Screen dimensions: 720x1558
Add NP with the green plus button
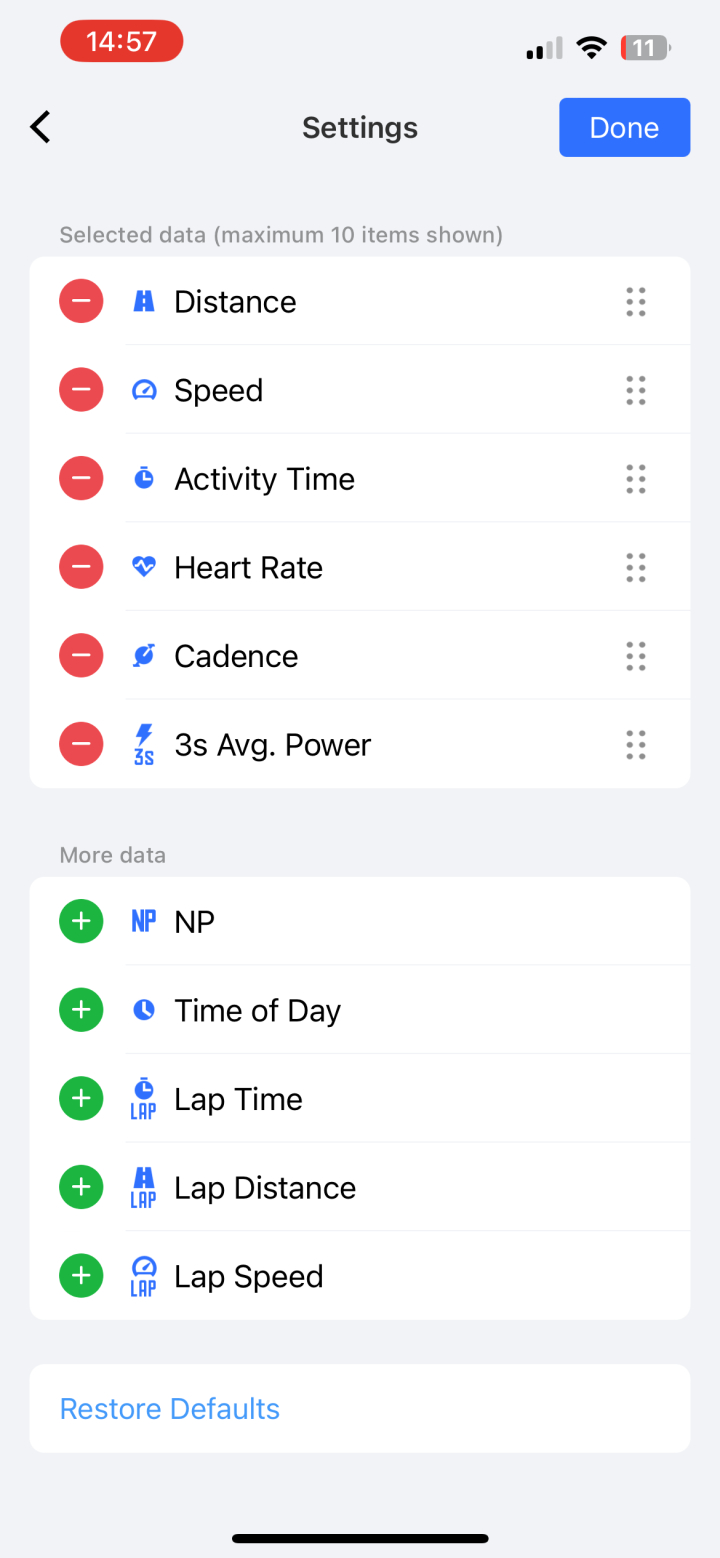(x=81, y=921)
